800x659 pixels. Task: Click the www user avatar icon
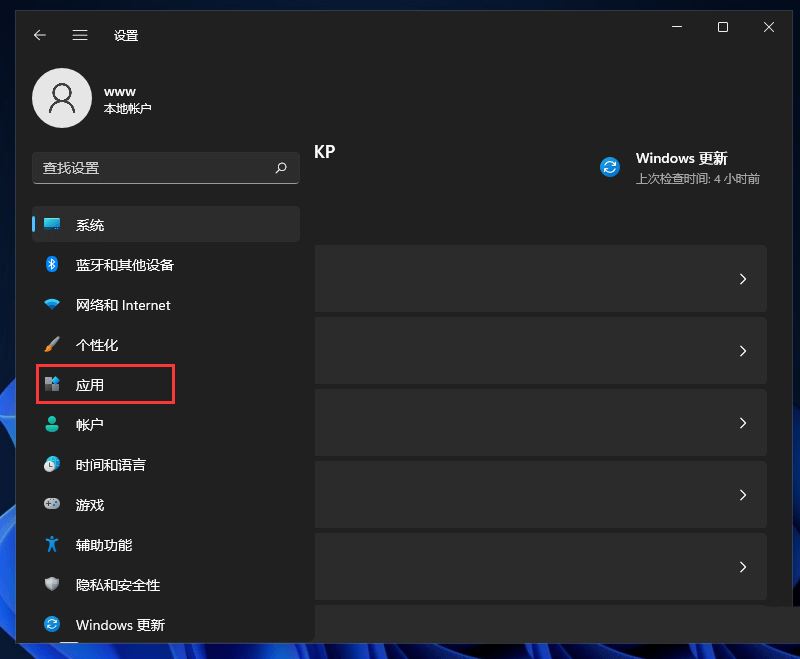click(62, 98)
